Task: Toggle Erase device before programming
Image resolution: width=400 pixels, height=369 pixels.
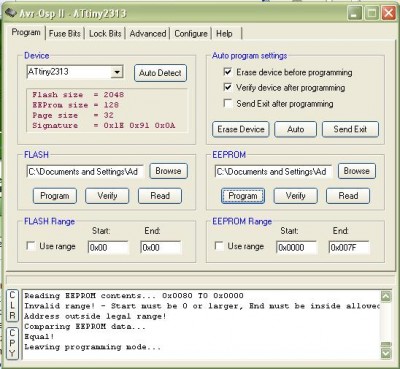Action: [228, 72]
